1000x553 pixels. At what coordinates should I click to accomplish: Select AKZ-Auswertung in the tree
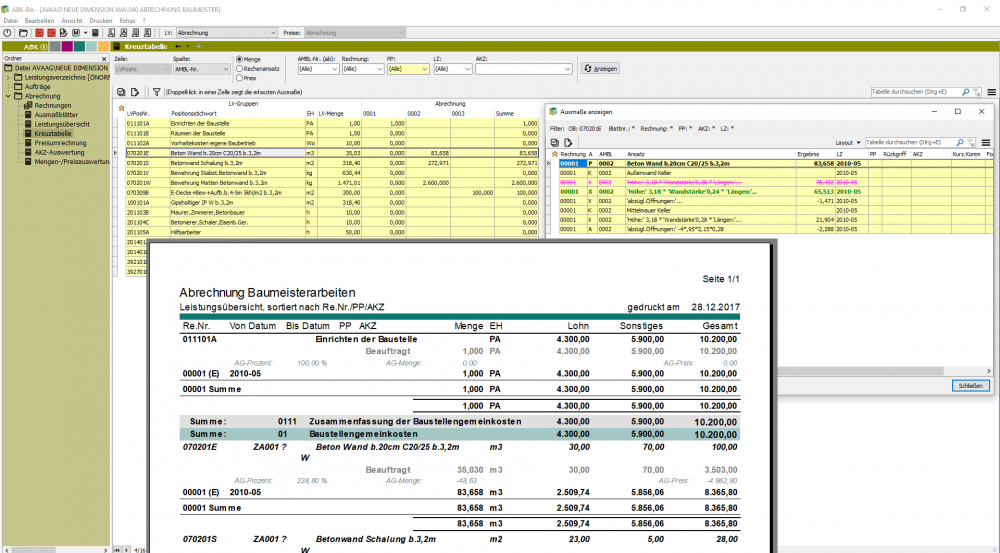(x=59, y=152)
